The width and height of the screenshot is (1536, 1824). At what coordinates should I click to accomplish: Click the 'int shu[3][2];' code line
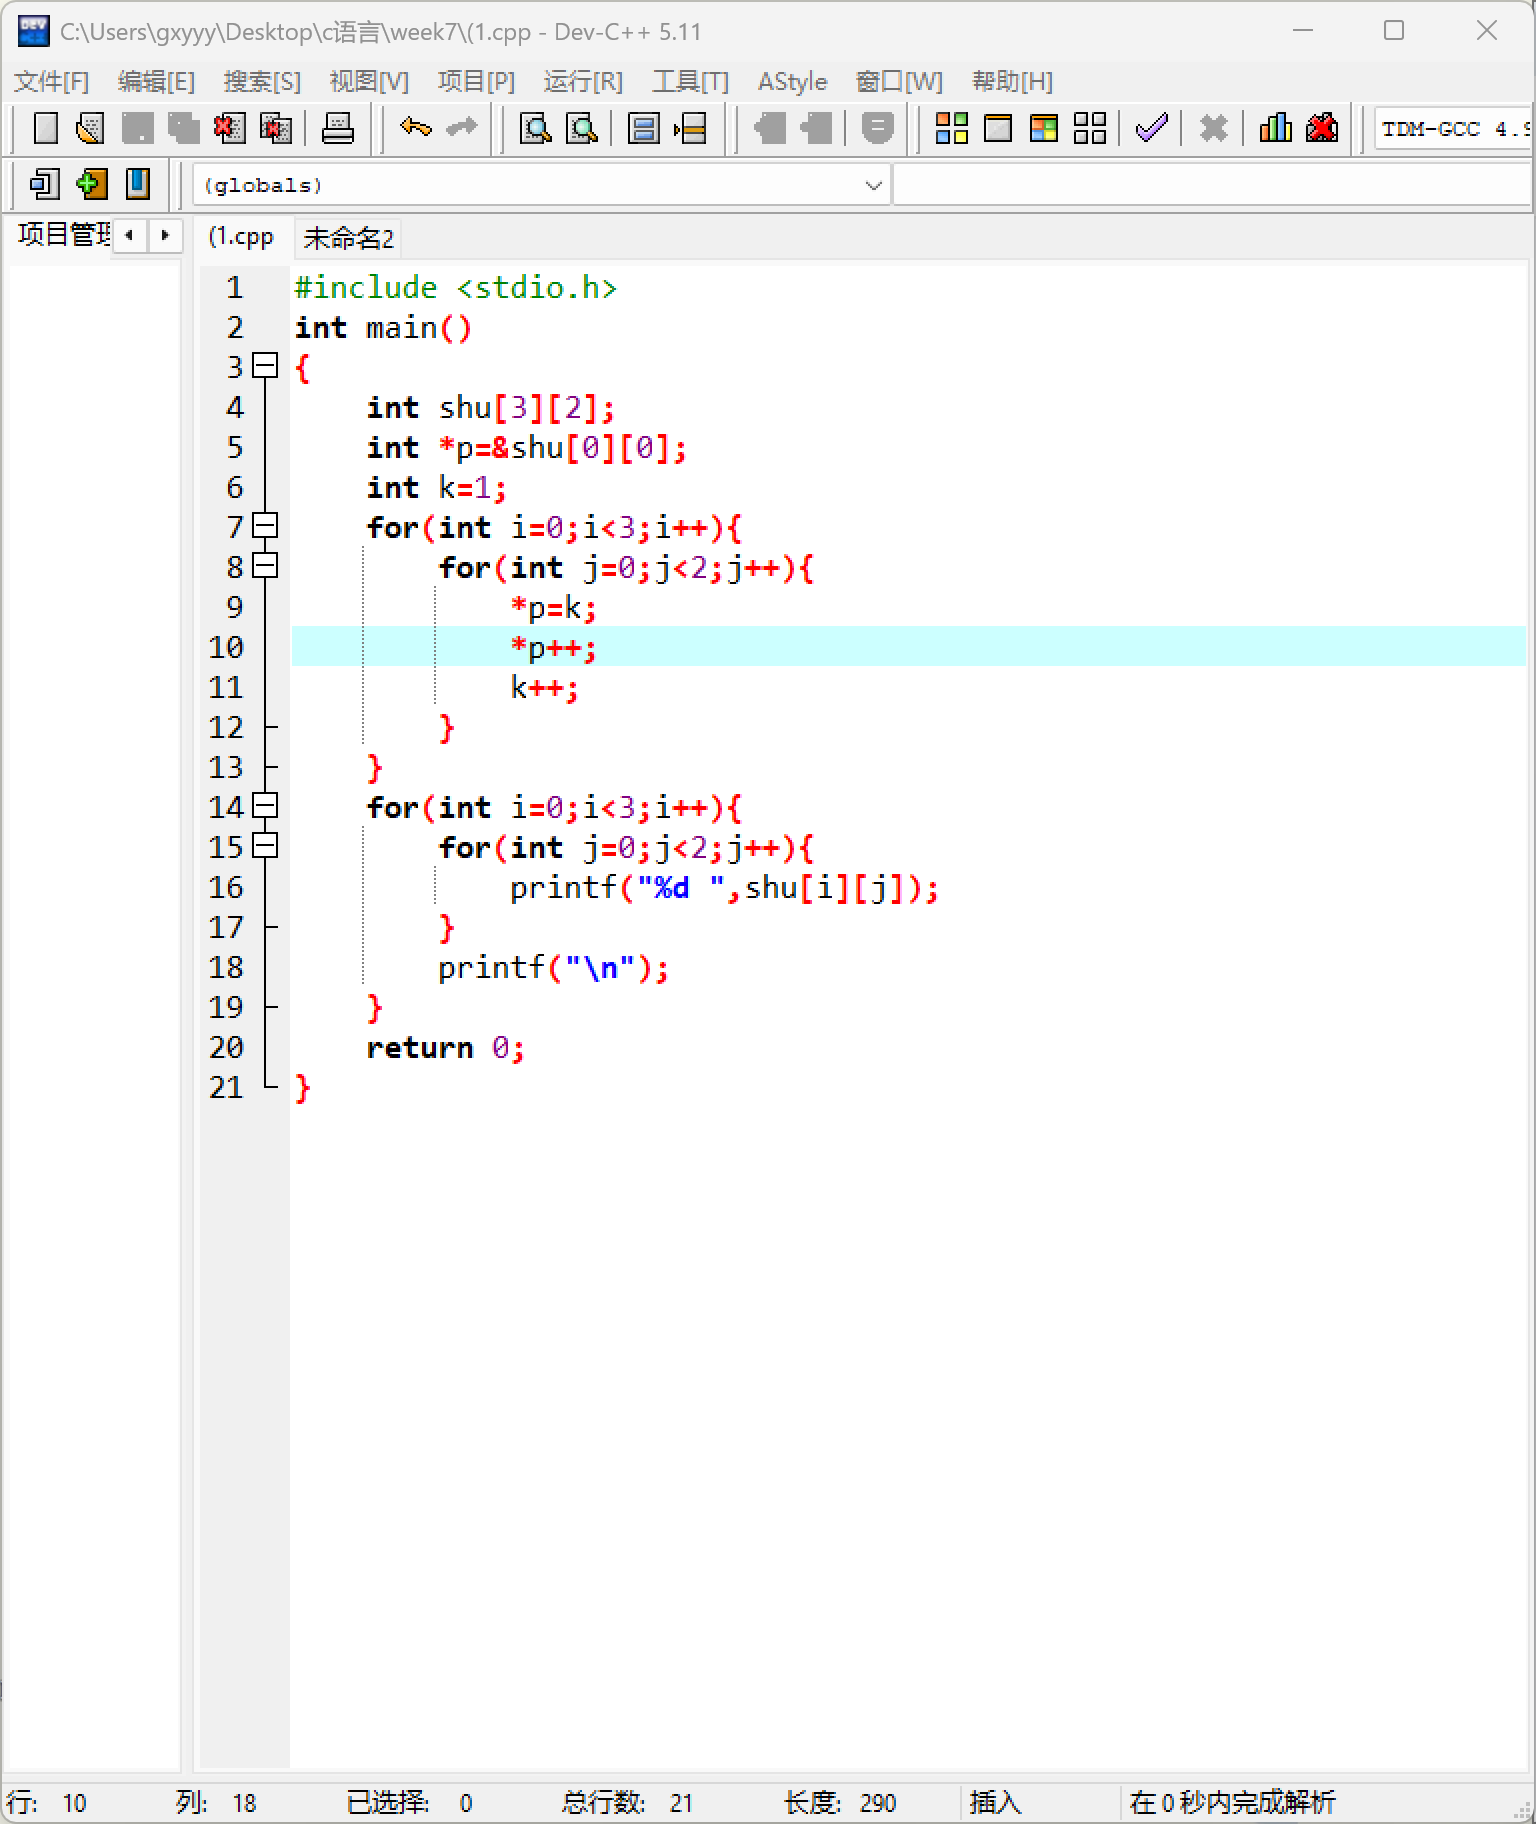pyautogui.click(x=490, y=407)
